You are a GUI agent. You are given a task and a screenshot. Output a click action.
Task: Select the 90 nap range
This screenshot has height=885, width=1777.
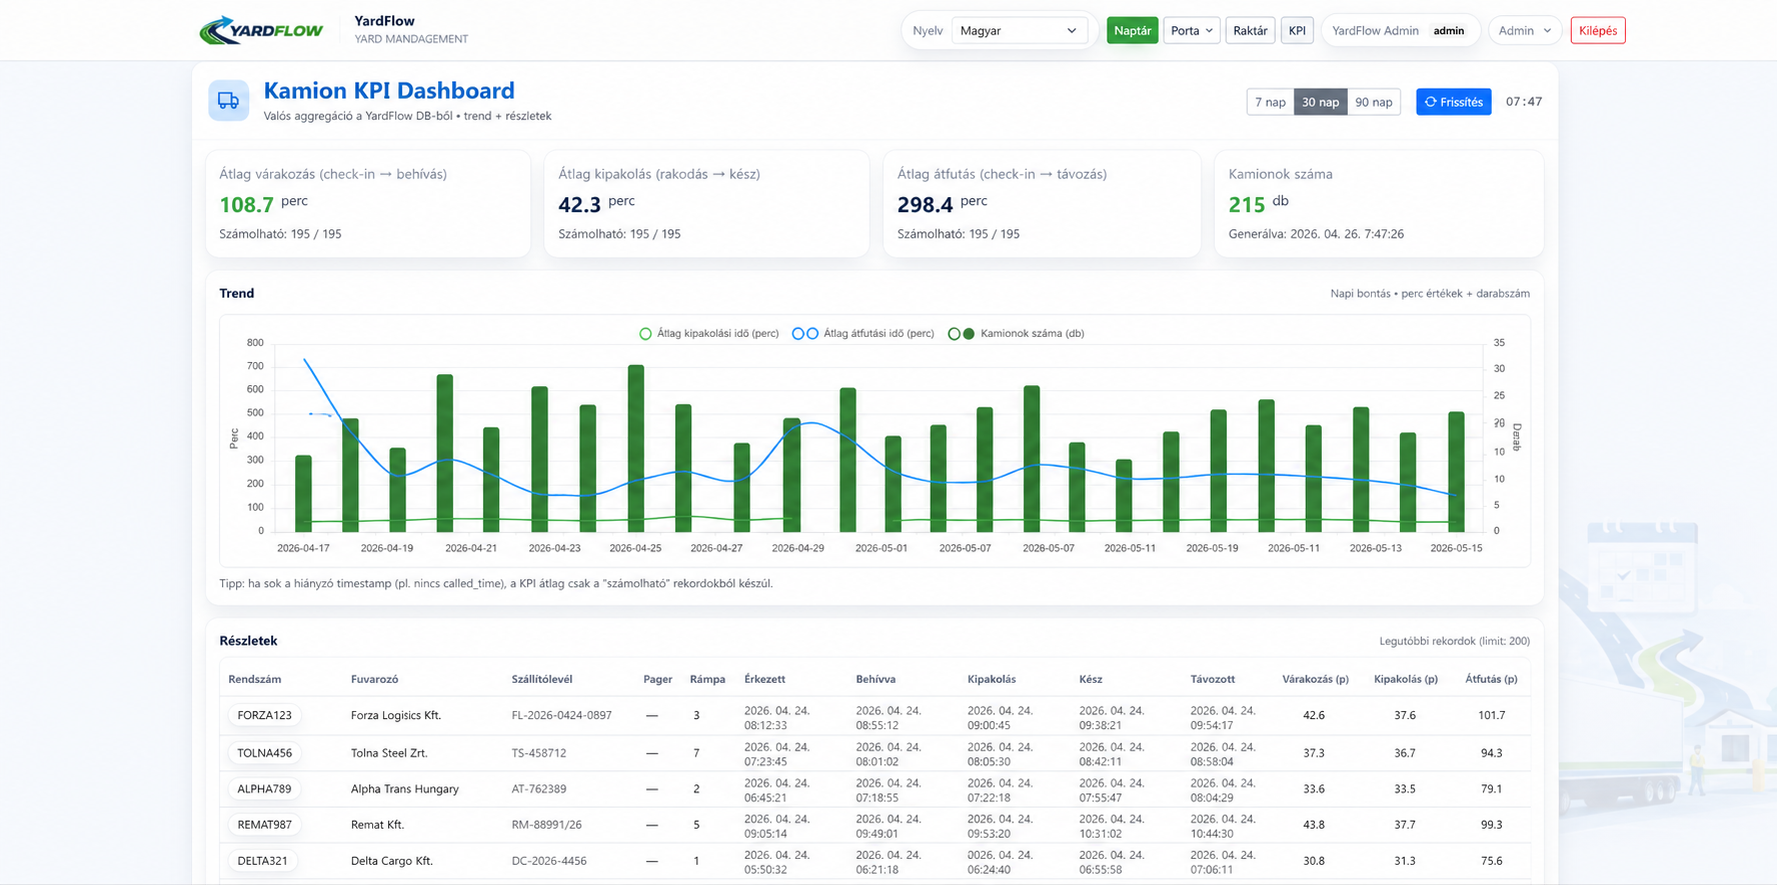(x=1373, y=102)
